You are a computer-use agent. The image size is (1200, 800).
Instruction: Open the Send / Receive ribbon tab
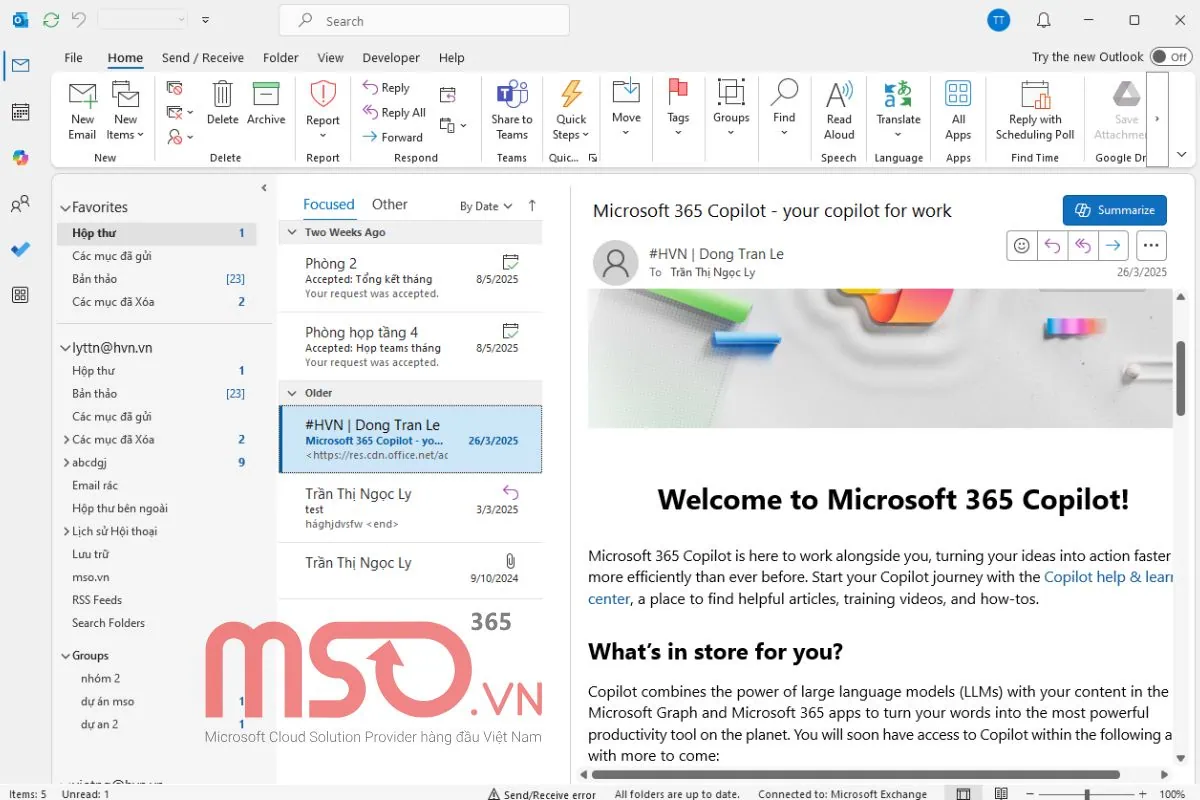(x=202, y=58)
